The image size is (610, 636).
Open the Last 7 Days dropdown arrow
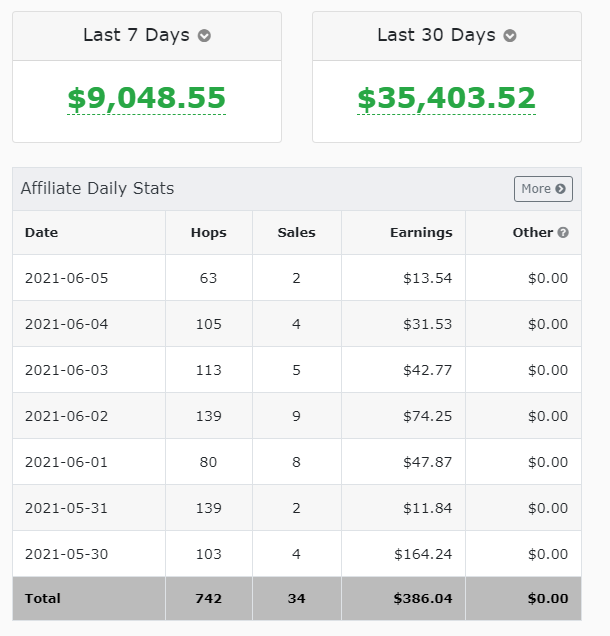204,36
